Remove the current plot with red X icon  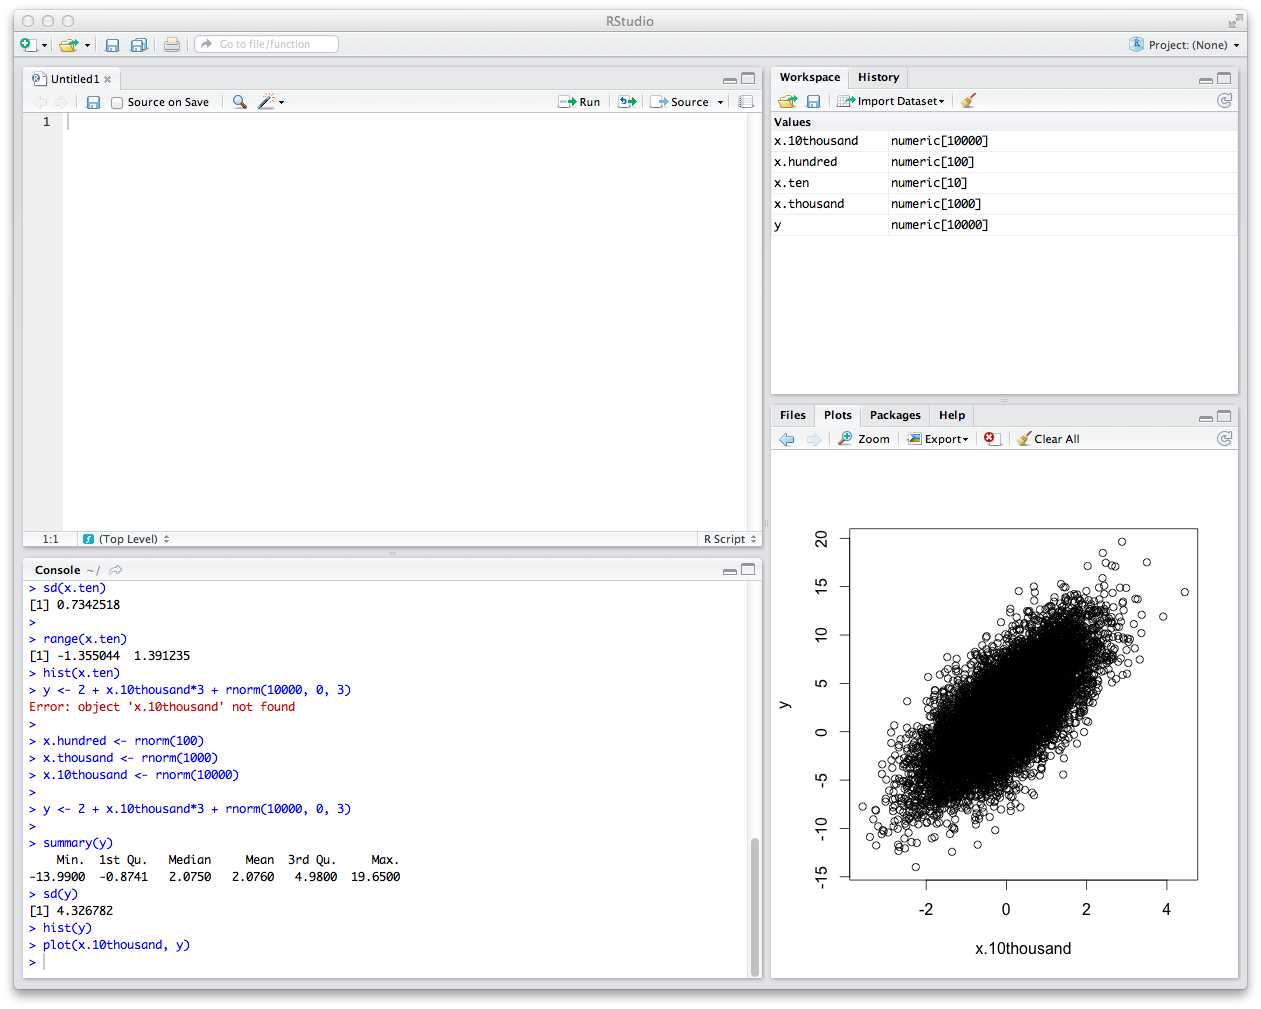pyautogui.click(x=990, y=439)
